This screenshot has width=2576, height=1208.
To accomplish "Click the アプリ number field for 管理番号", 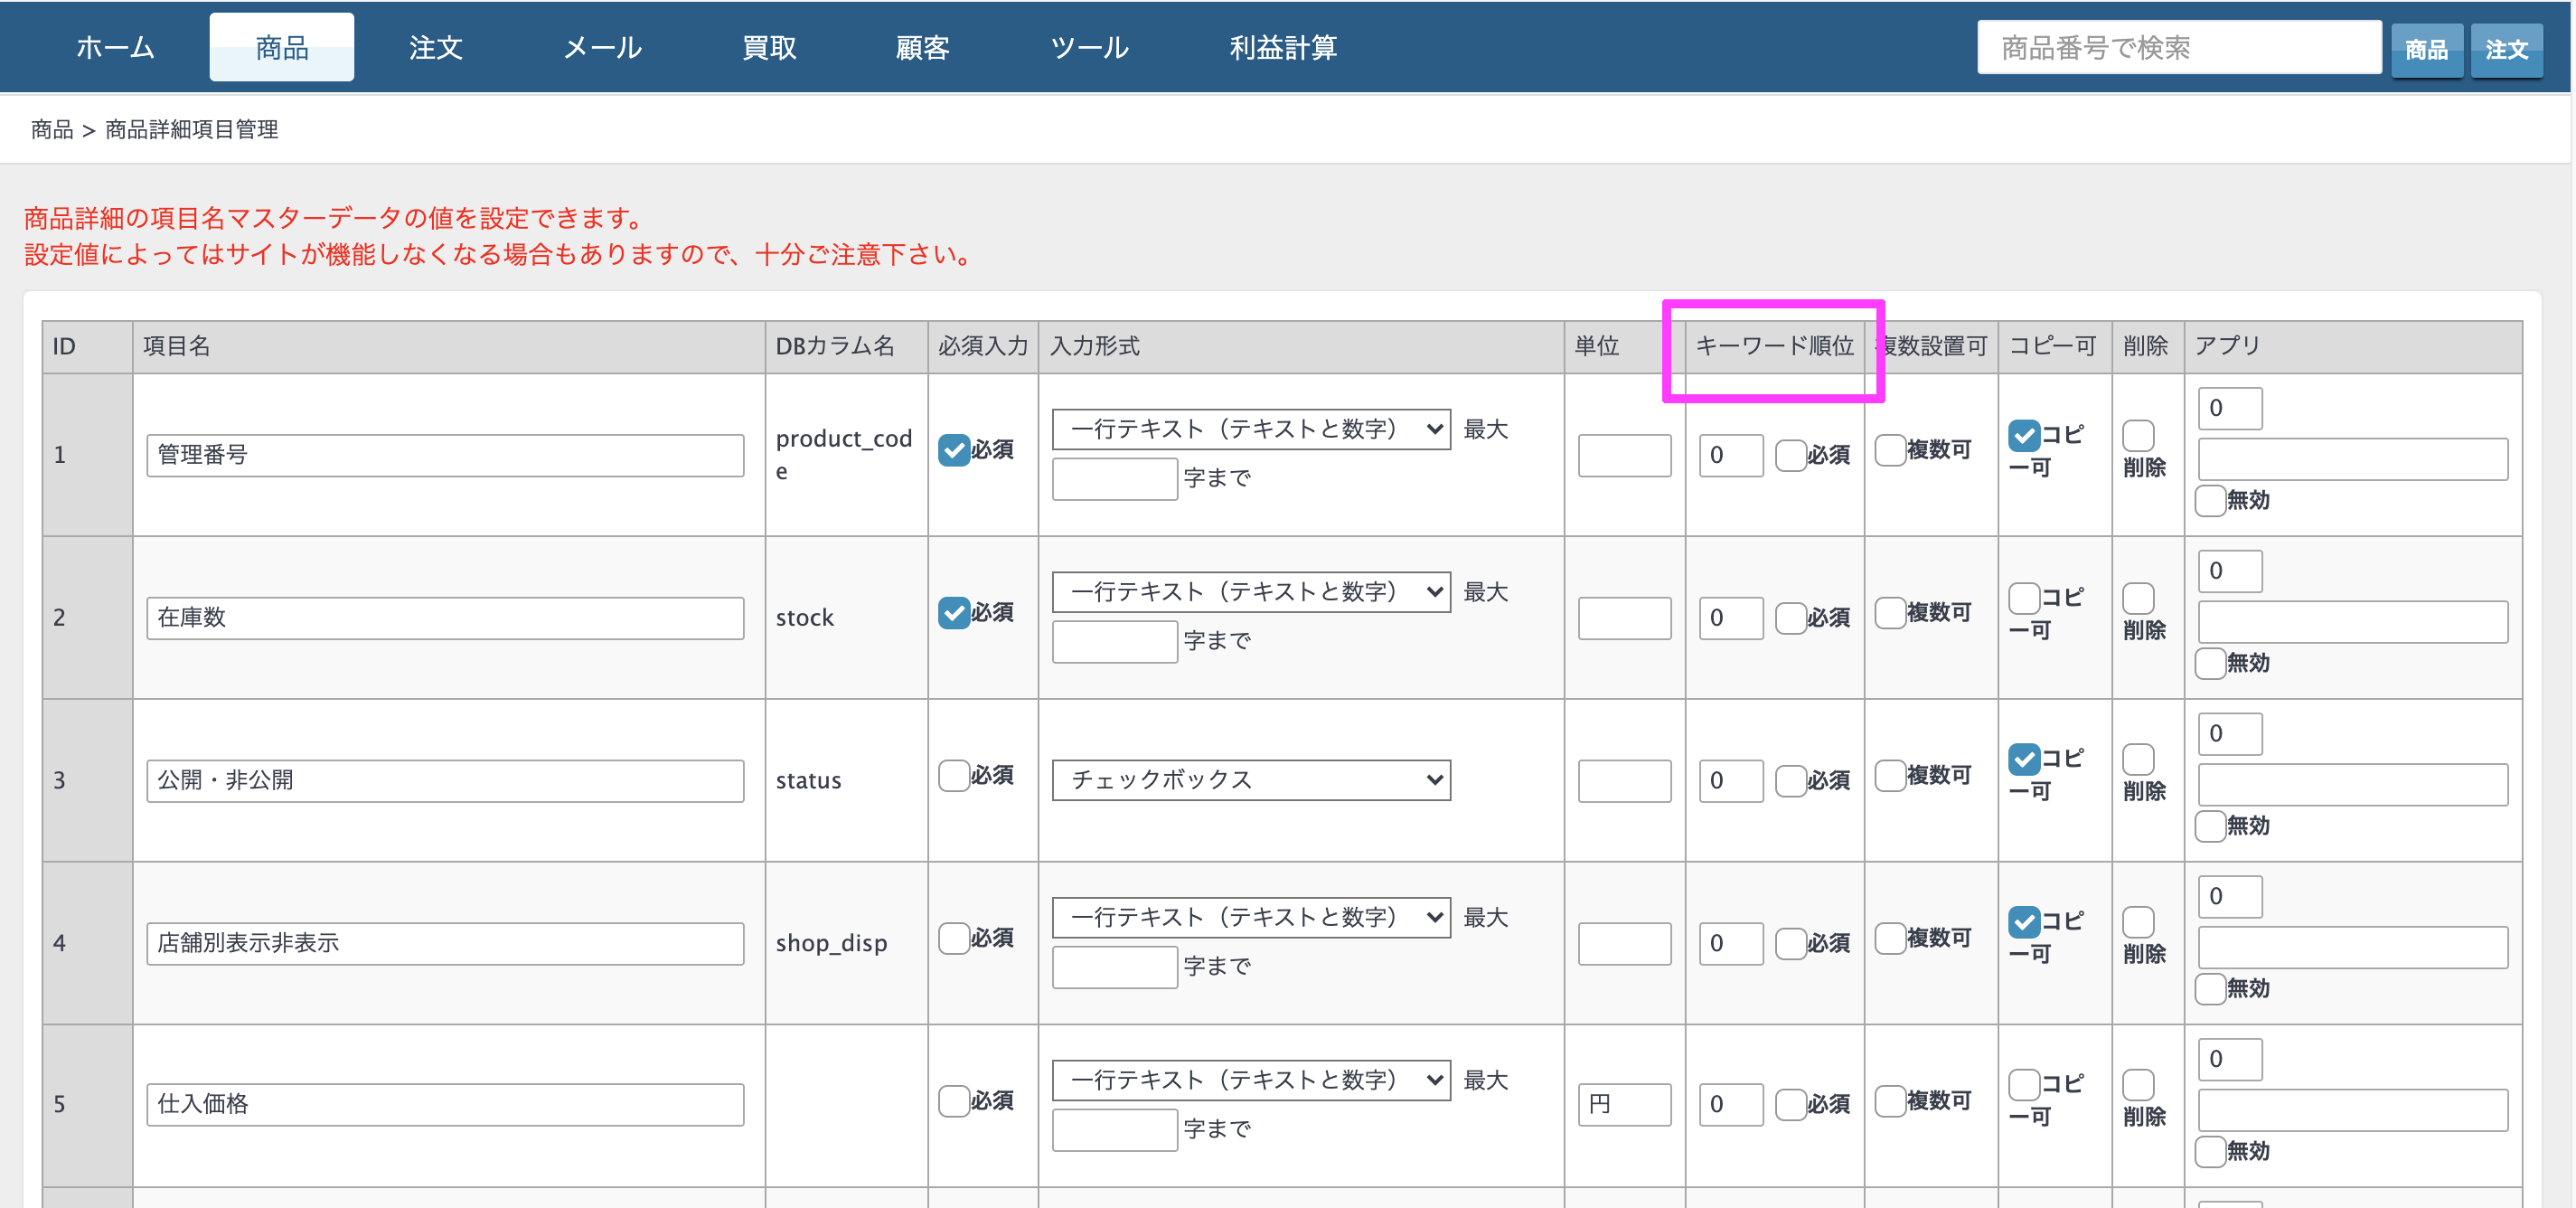I will tap(2230, 408).
